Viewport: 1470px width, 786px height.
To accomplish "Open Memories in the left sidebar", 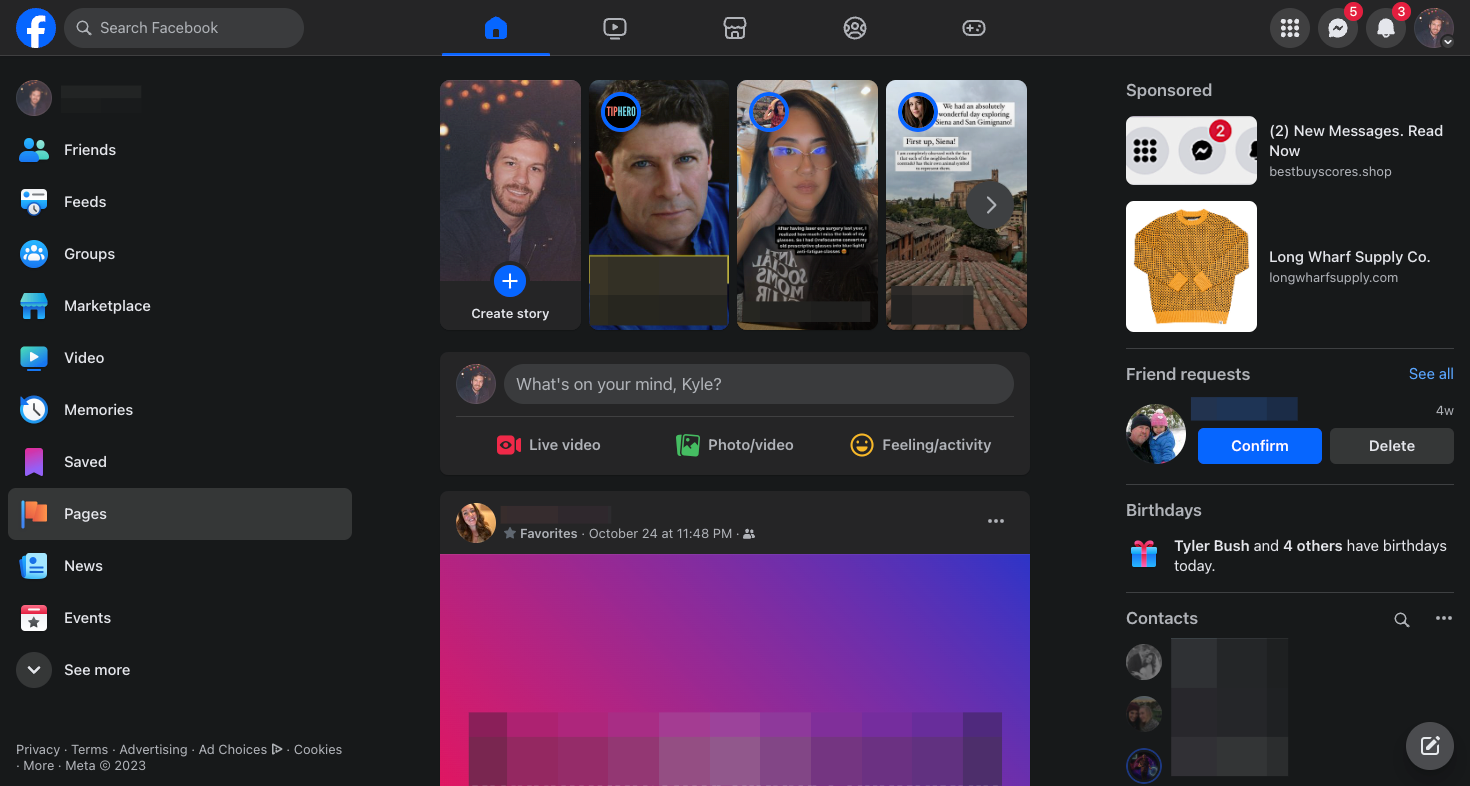I will click(180, 410).
